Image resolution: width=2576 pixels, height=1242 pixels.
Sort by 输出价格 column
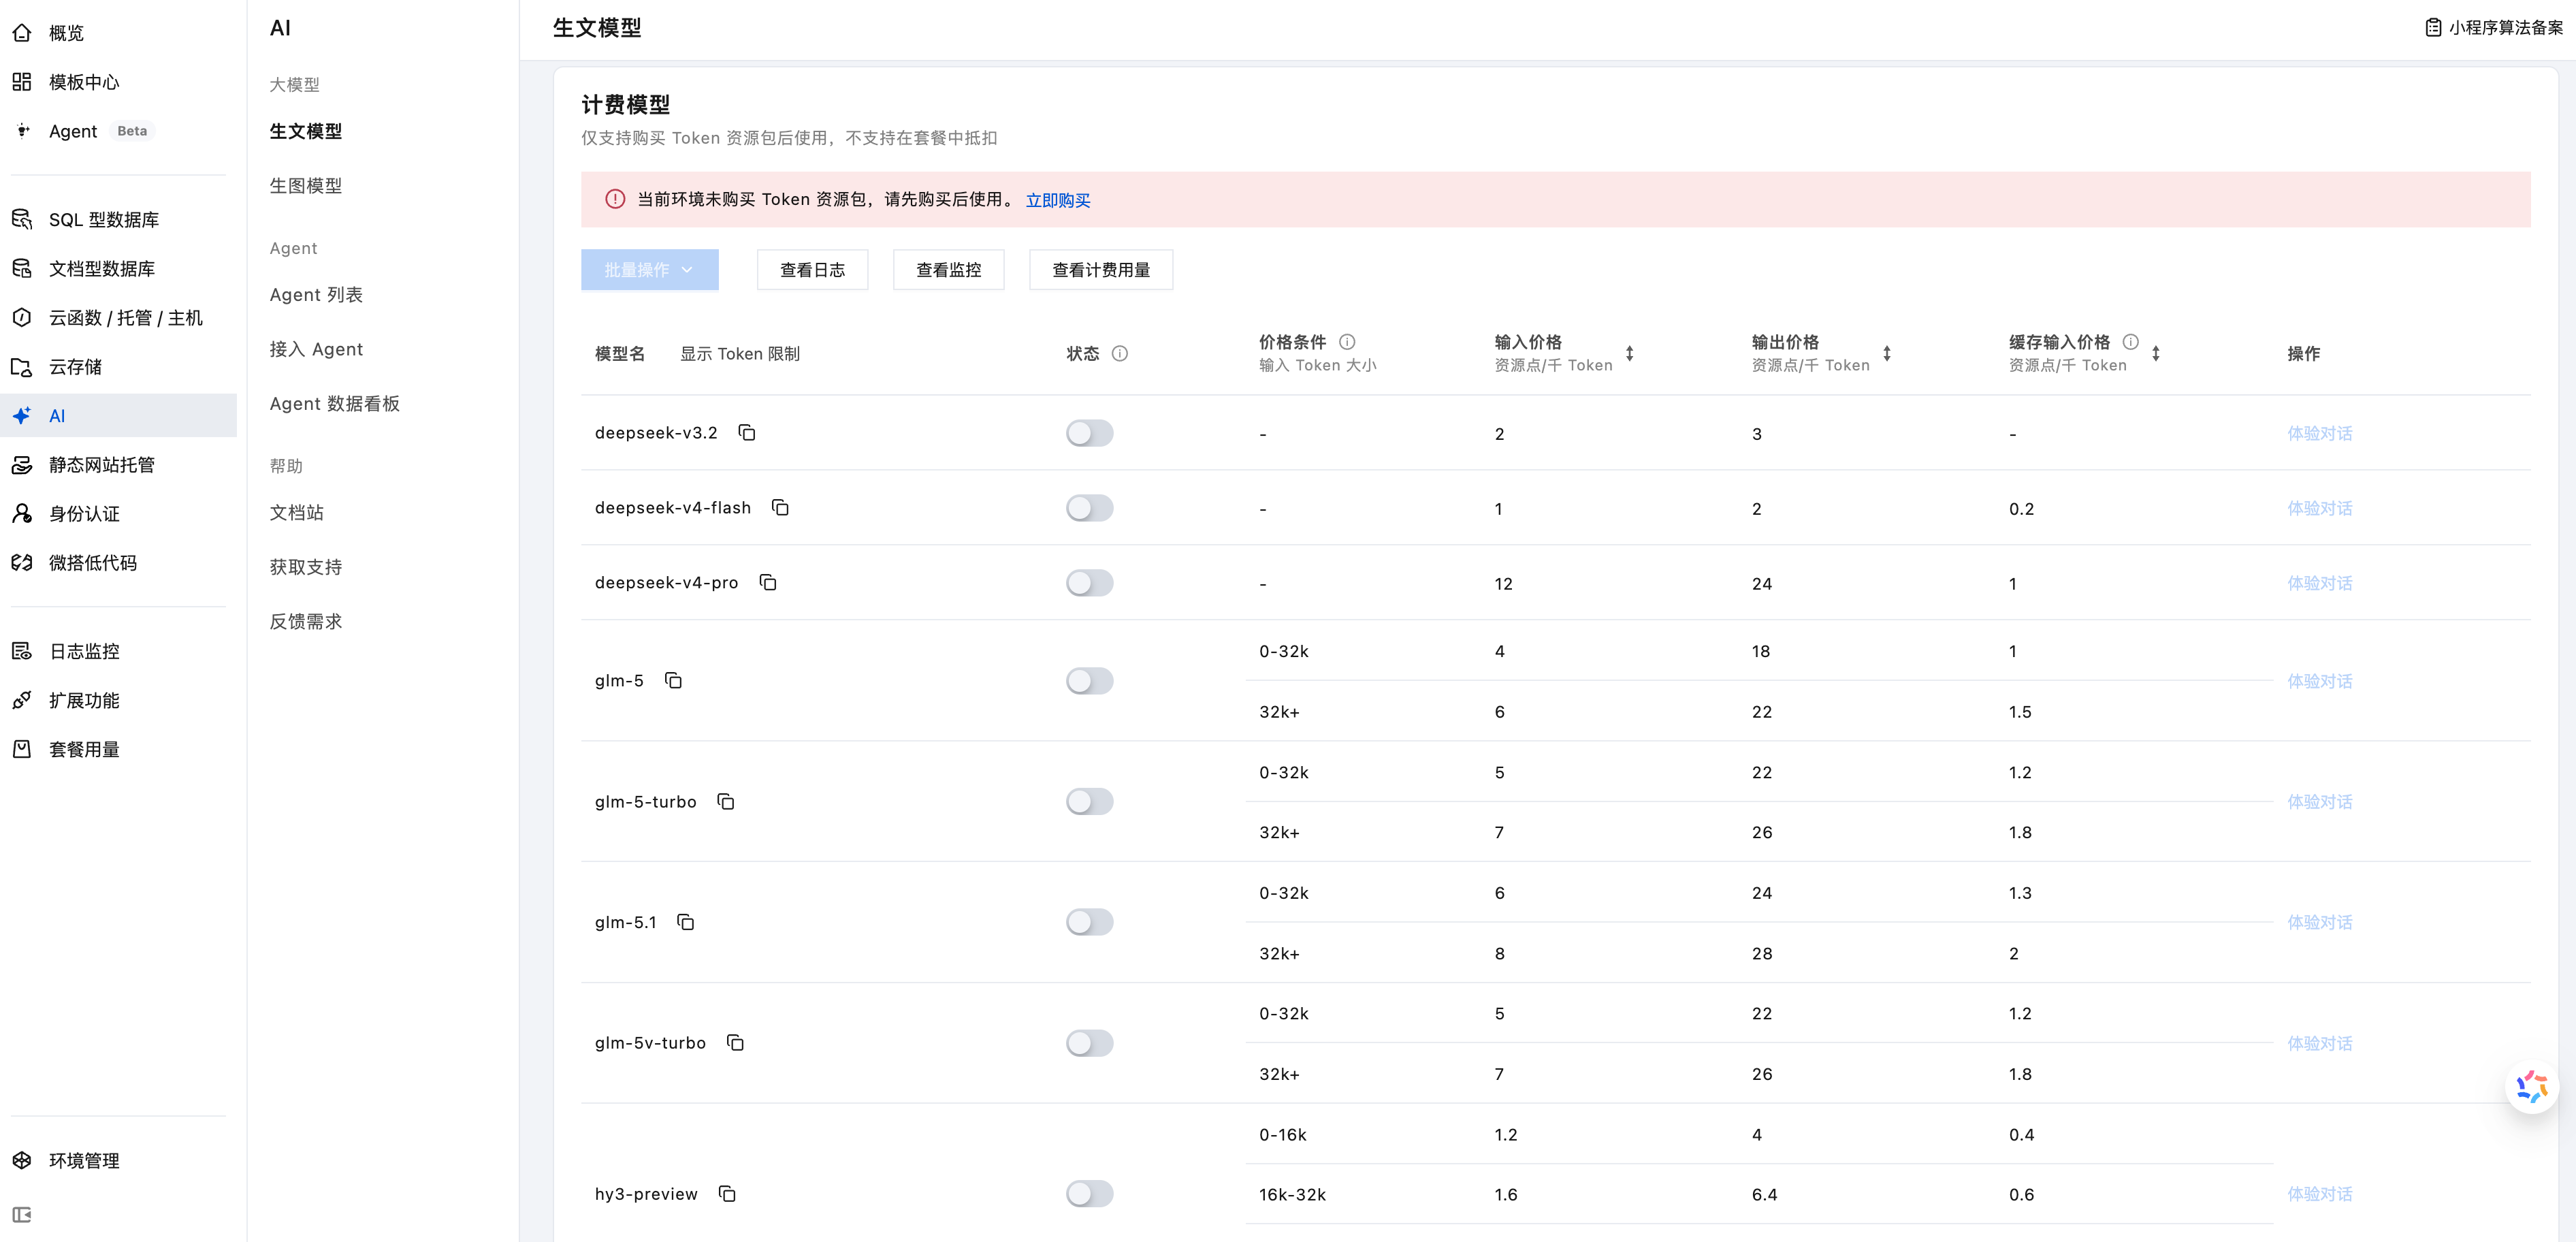(x=1887, y=353)
